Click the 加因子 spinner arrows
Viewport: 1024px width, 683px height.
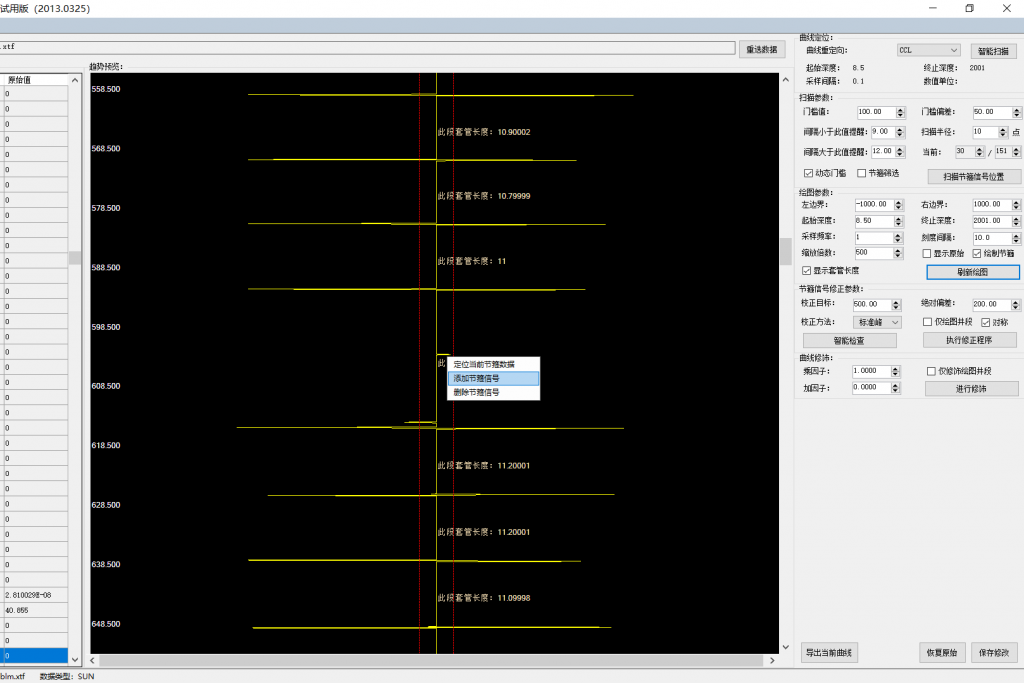tap(895, 388)
